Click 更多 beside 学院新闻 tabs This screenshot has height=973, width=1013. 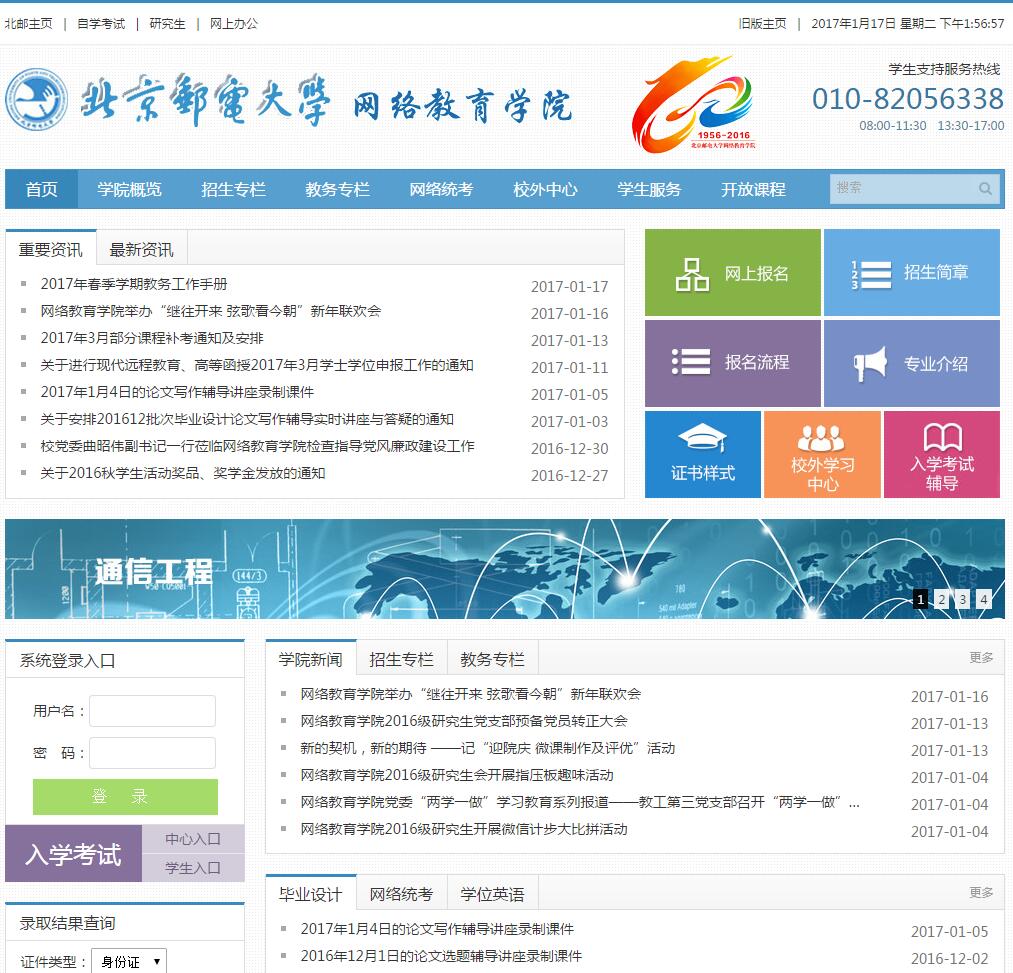click(981, 657)
